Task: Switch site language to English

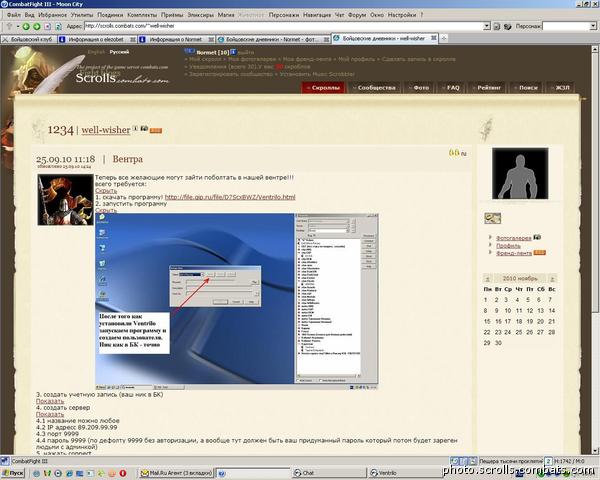Action: point(96,52)
